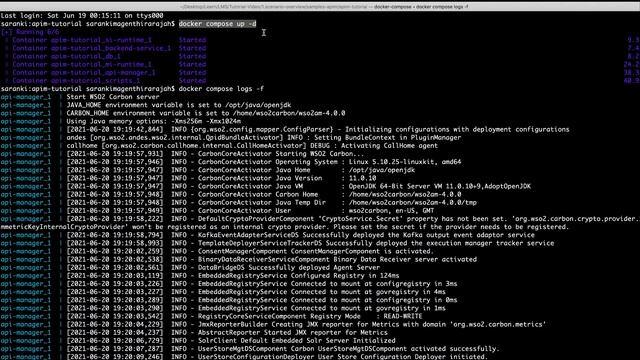Click the "Java Home : /opt/java/openjdk" line

click(208, 170)
